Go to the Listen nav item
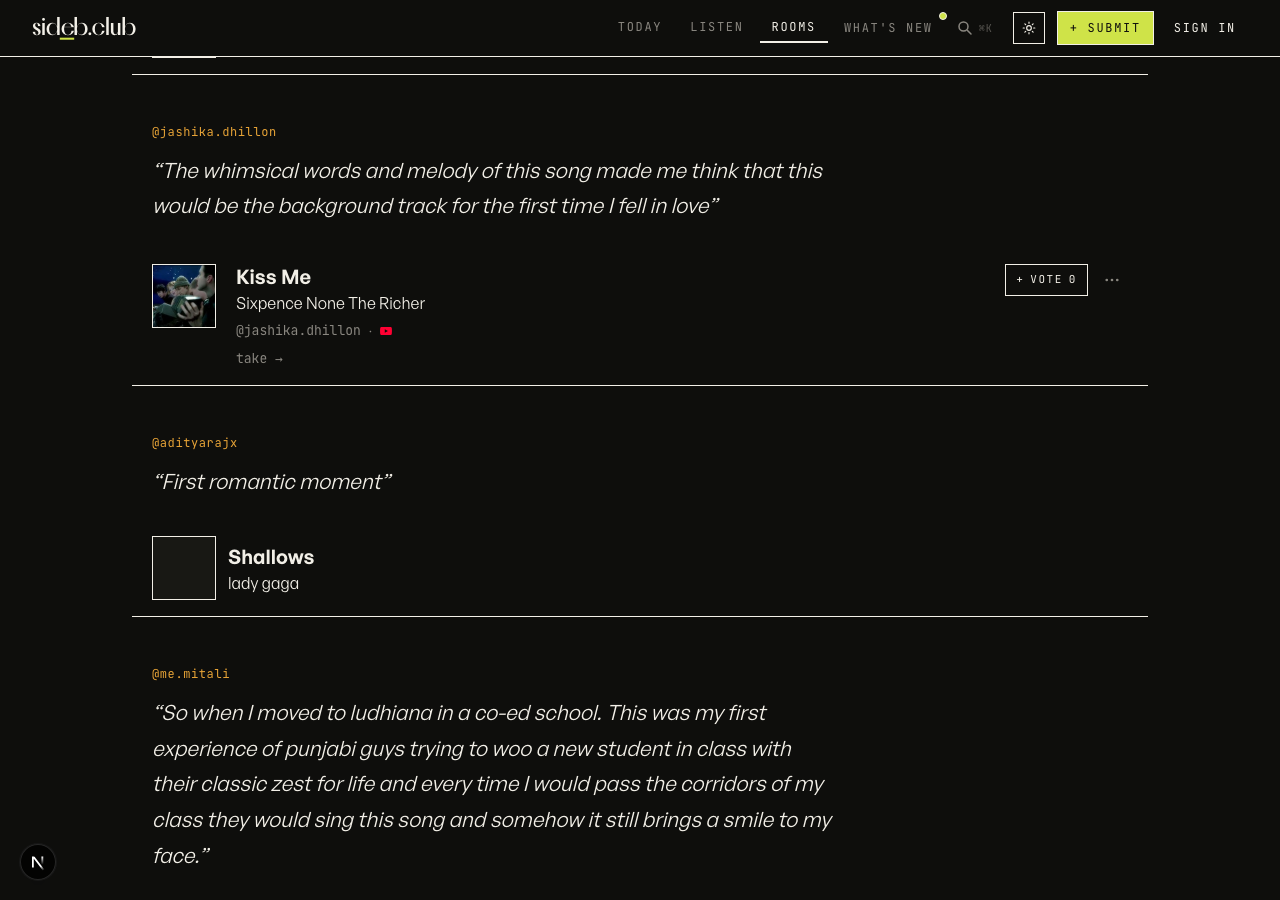This screenshot has height=900, width=1280. pos(717,27)
